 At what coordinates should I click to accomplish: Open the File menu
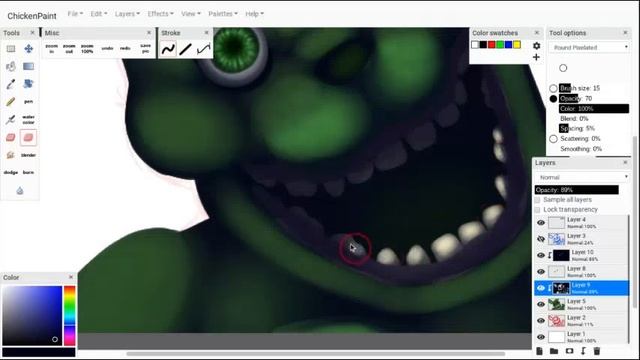coord(75,14)
